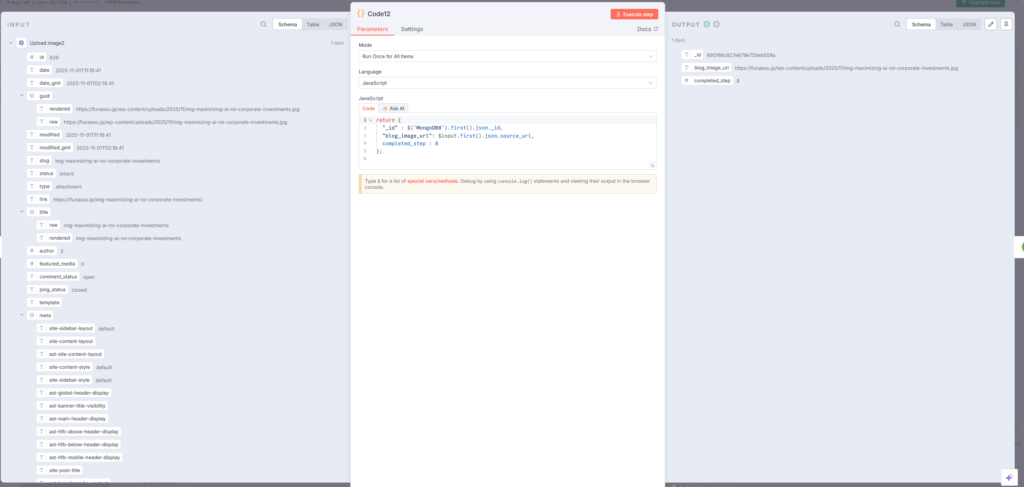1024x487 pixels.
Task: Open the Docs link
Action: 647,30
